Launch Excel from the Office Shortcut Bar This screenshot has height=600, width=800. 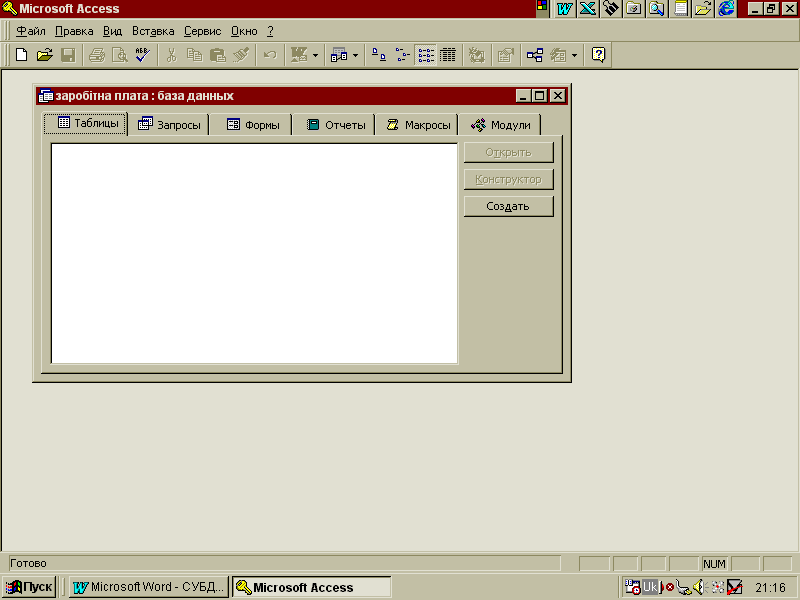click(x=588, y=8)
